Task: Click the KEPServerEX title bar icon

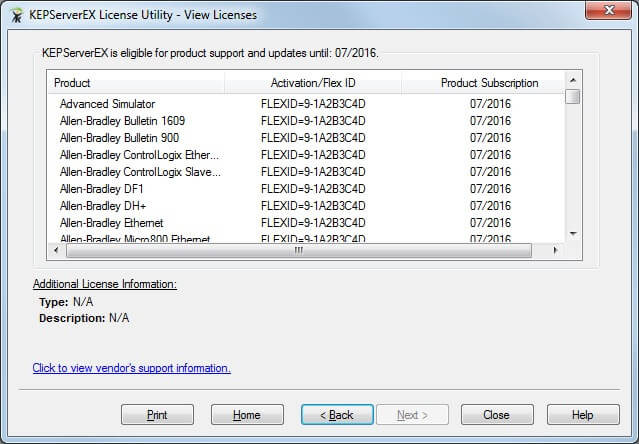Action: 16,14
